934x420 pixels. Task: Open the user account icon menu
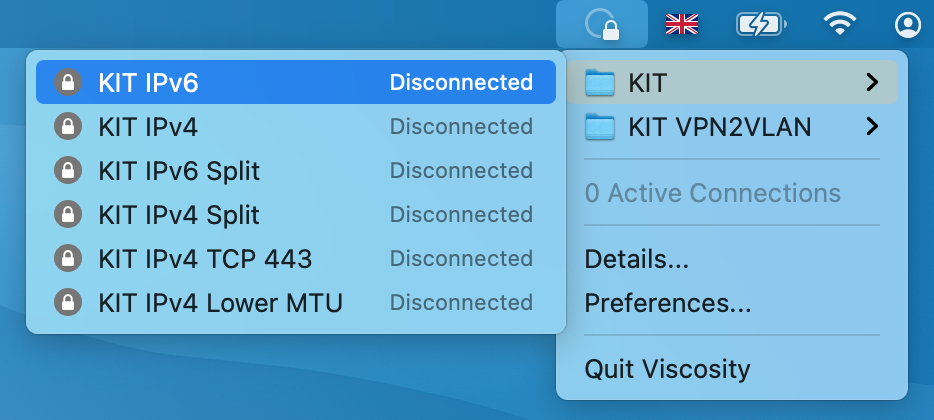pos(908,24)
